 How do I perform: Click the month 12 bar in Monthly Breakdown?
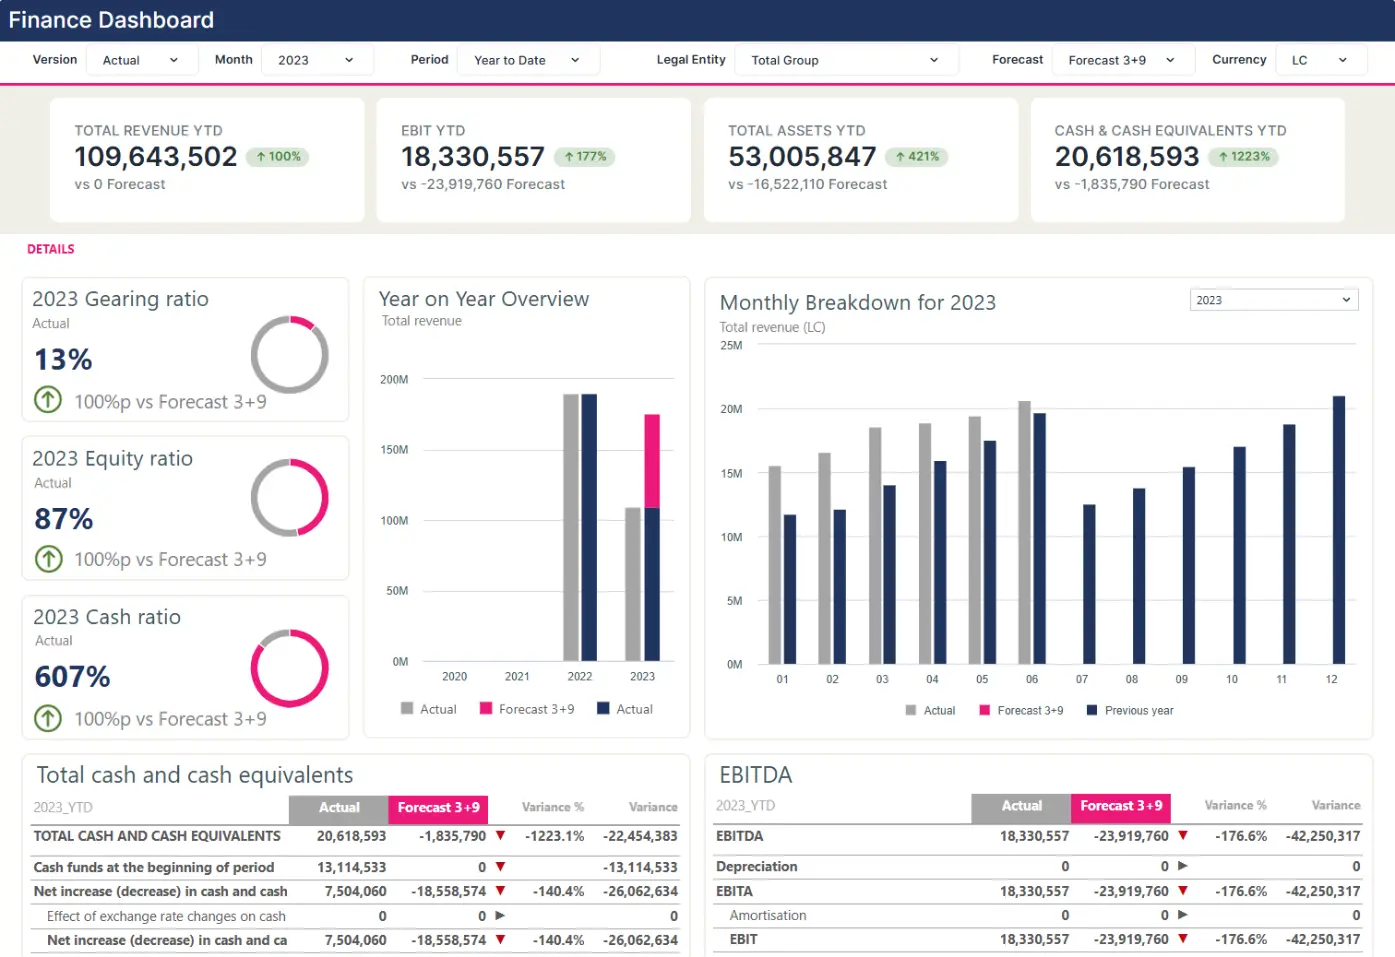pos(1338,530)
